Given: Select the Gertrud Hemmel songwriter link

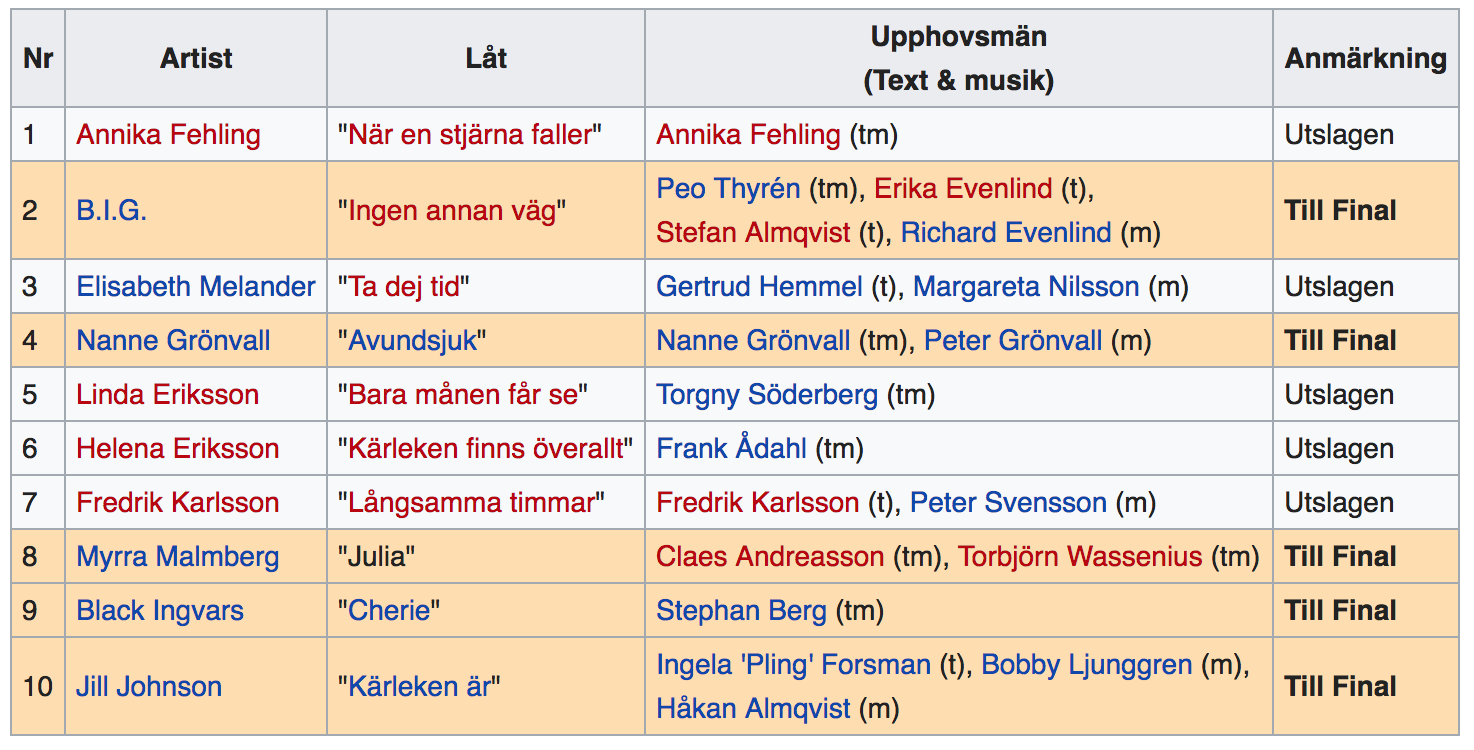Looking at the screenshot, I should [759, 287].
